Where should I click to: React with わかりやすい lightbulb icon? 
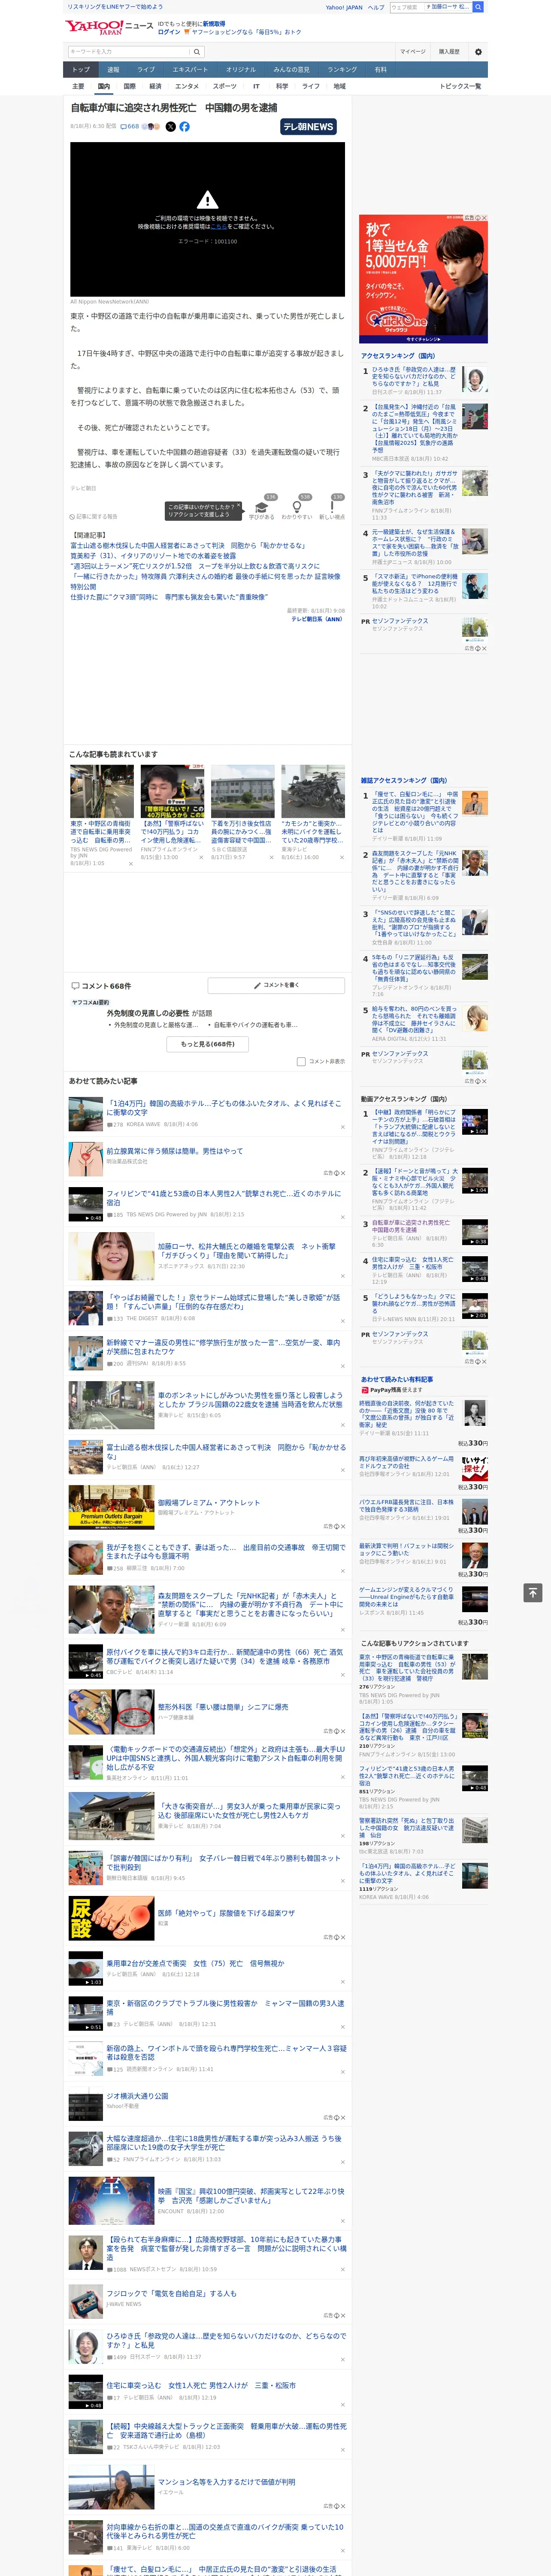coord(297,507)
